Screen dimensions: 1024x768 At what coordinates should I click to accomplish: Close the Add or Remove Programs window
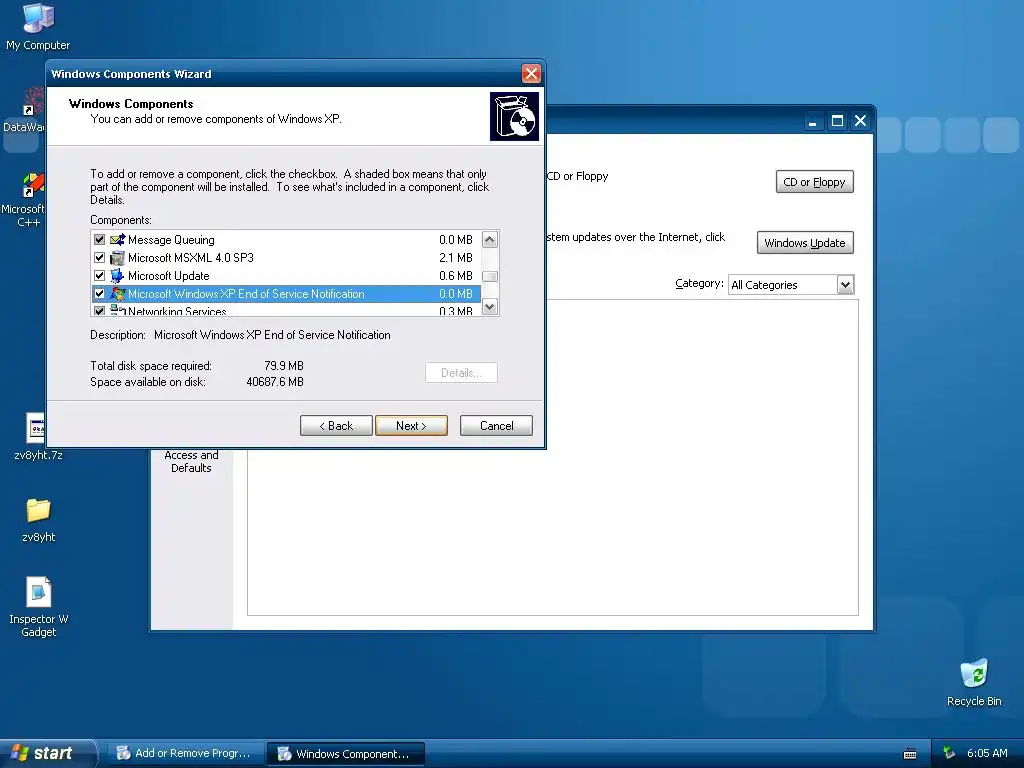point(861,121)
